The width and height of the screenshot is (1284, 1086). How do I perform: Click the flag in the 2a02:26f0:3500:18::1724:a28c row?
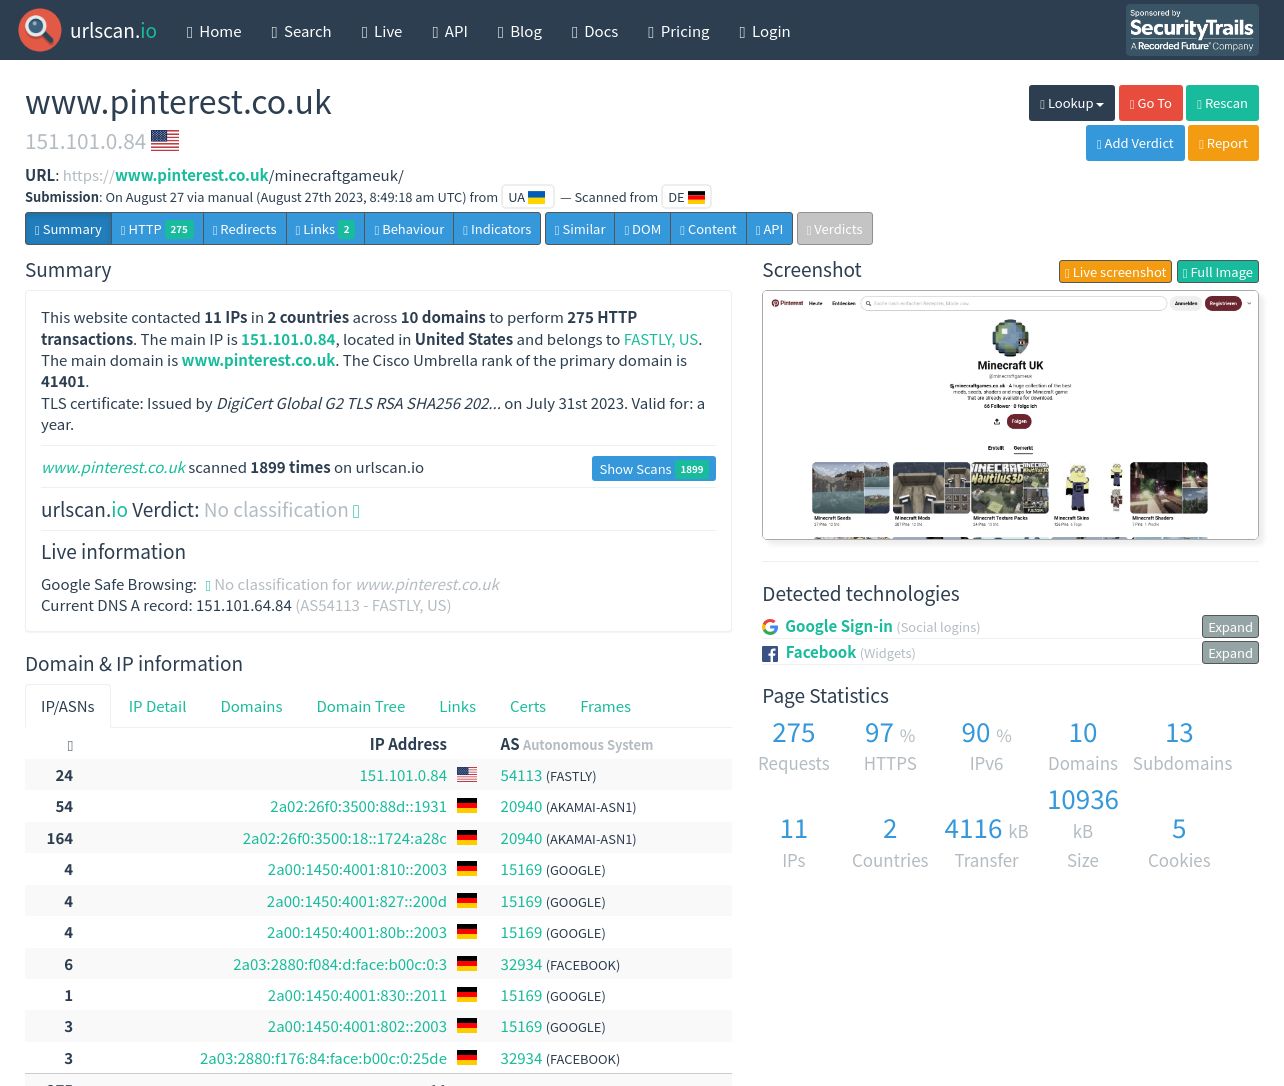(x=467, y=838)
